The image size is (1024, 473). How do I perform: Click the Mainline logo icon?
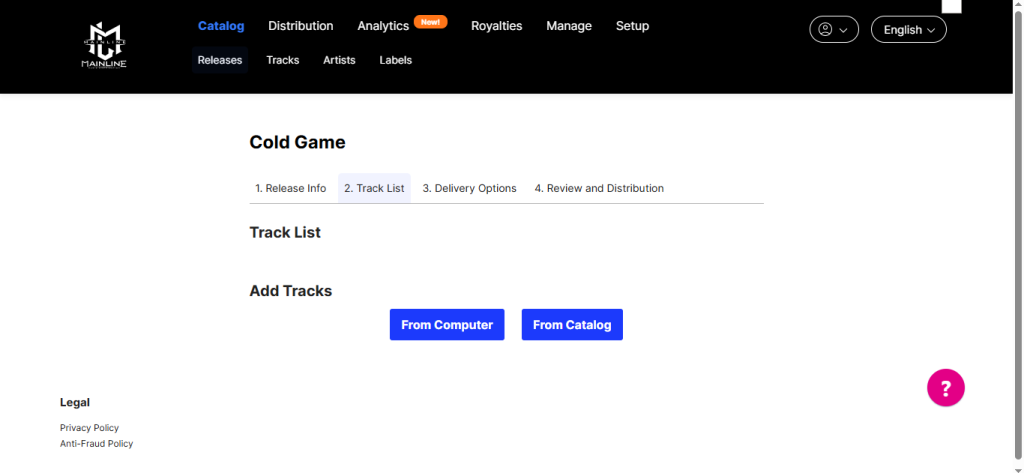click(104, 45)
